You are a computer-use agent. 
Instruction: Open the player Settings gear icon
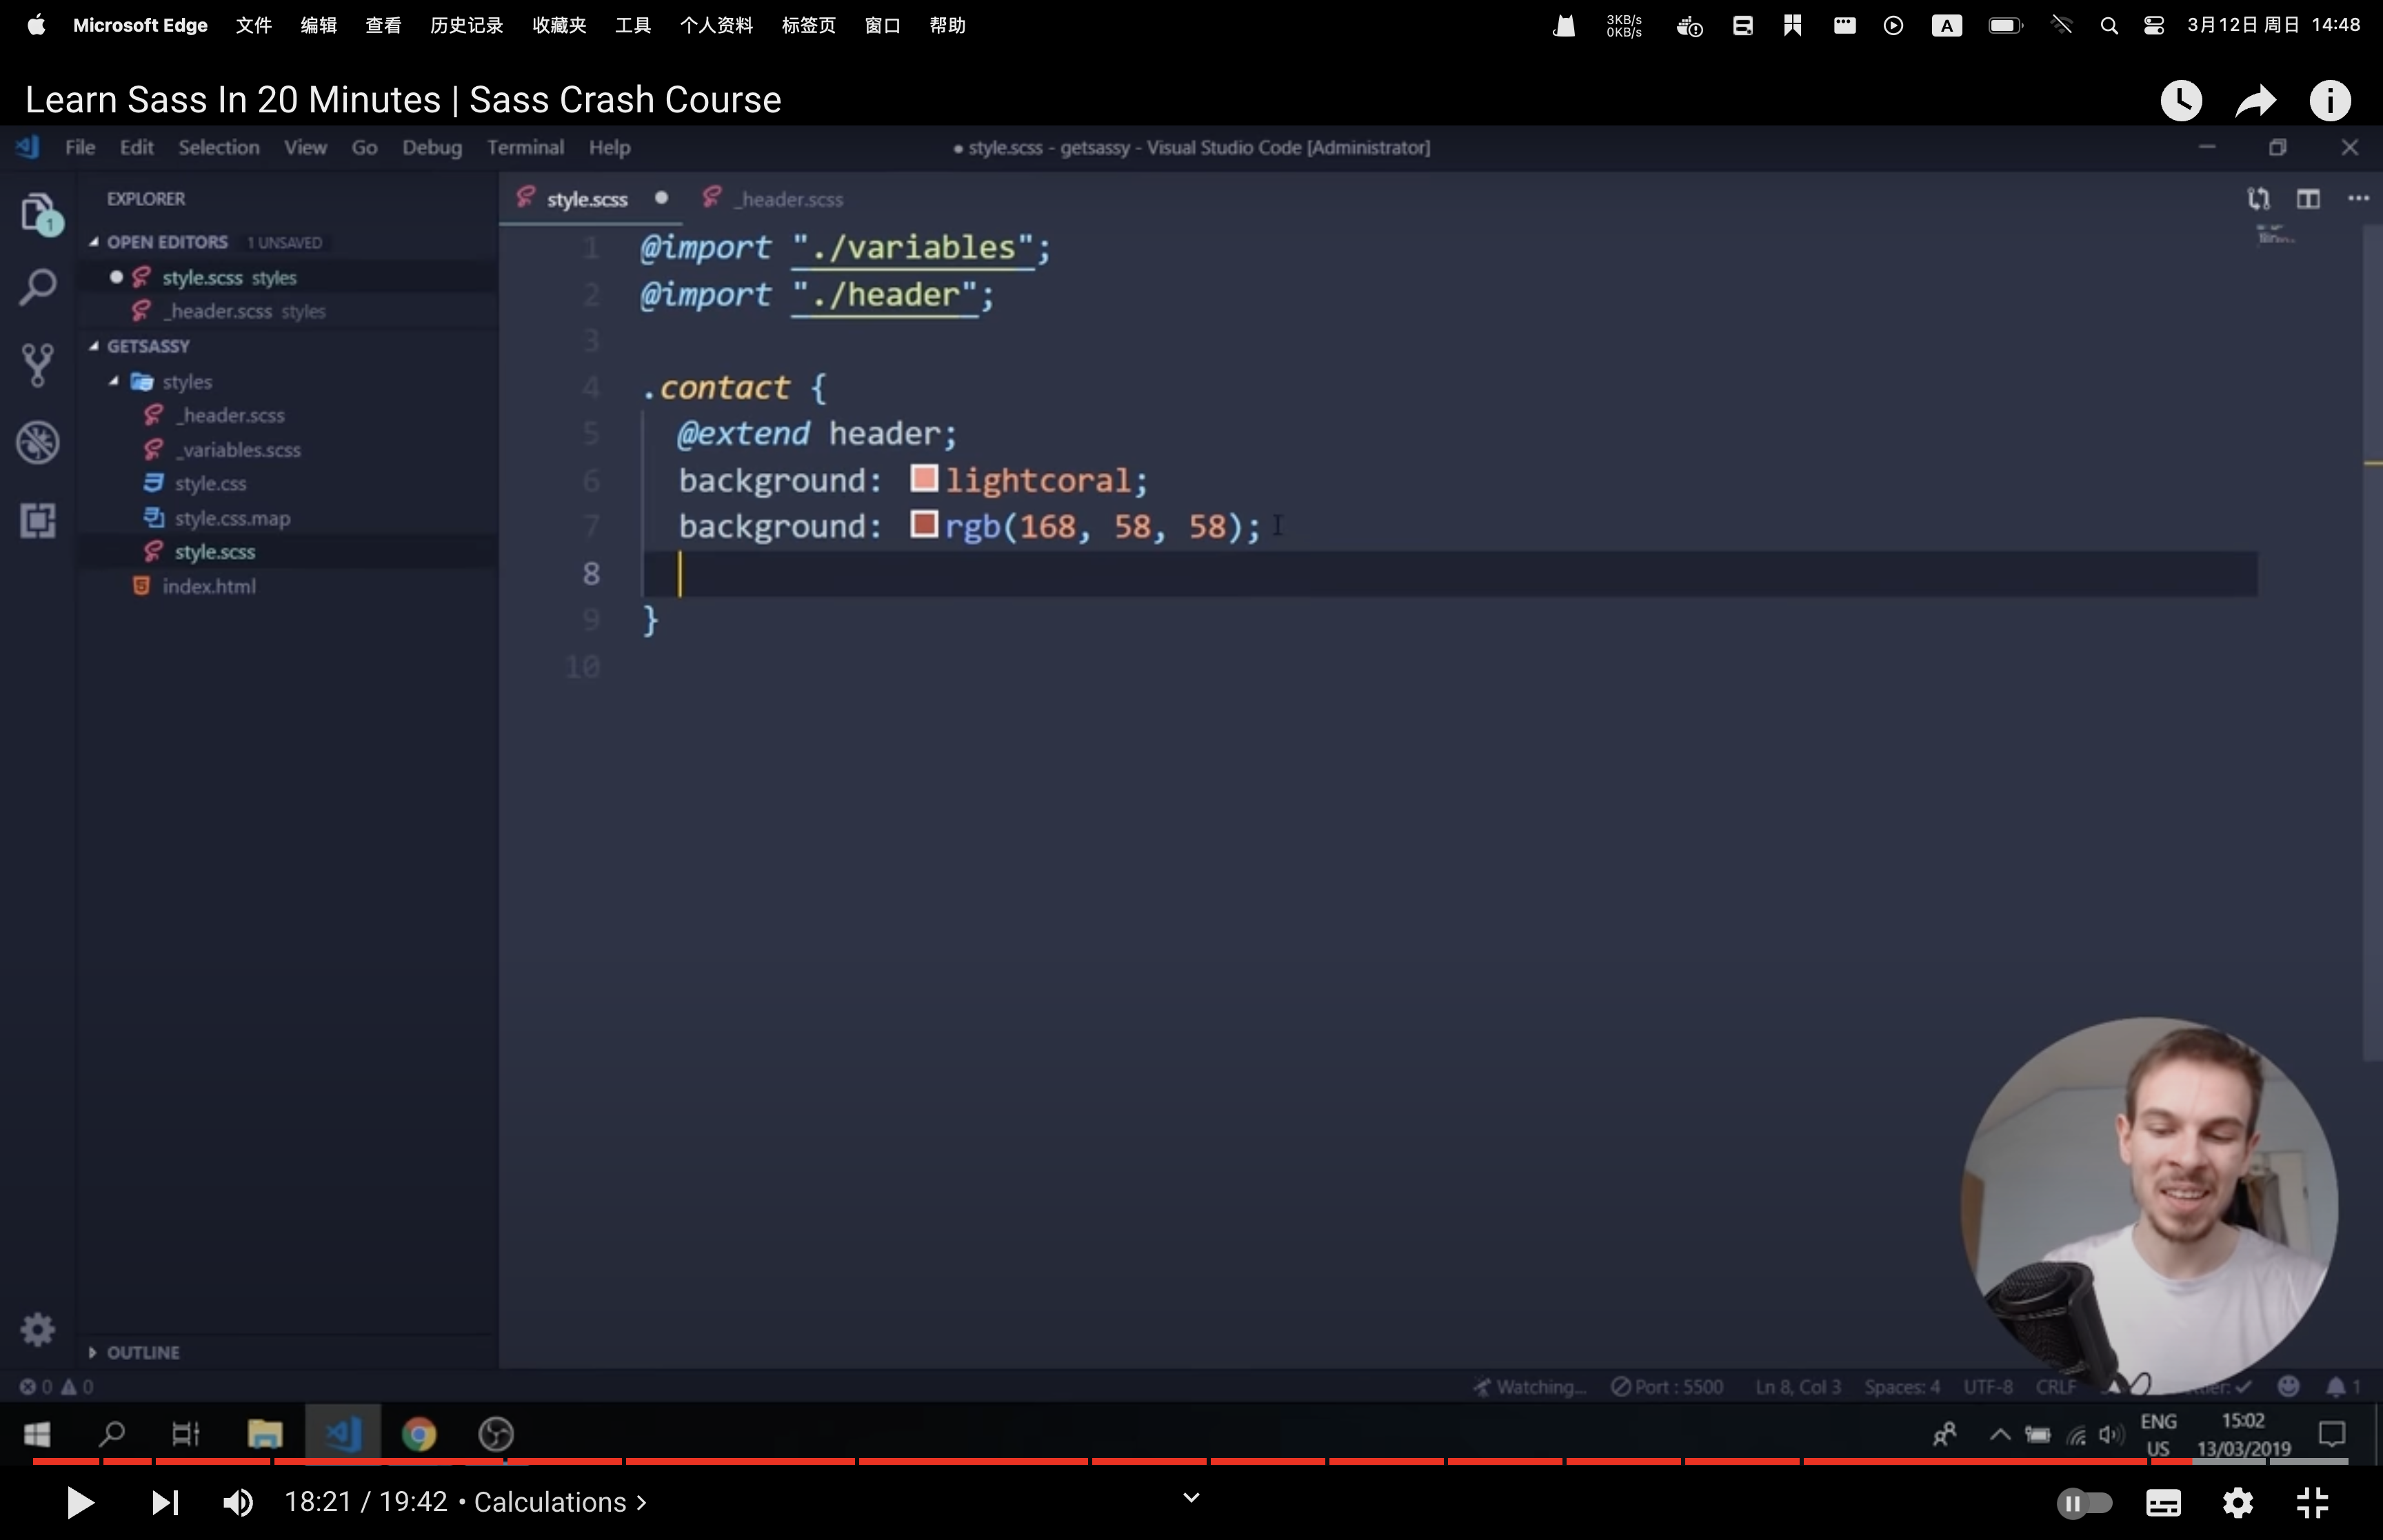tap(2238, 1502)
